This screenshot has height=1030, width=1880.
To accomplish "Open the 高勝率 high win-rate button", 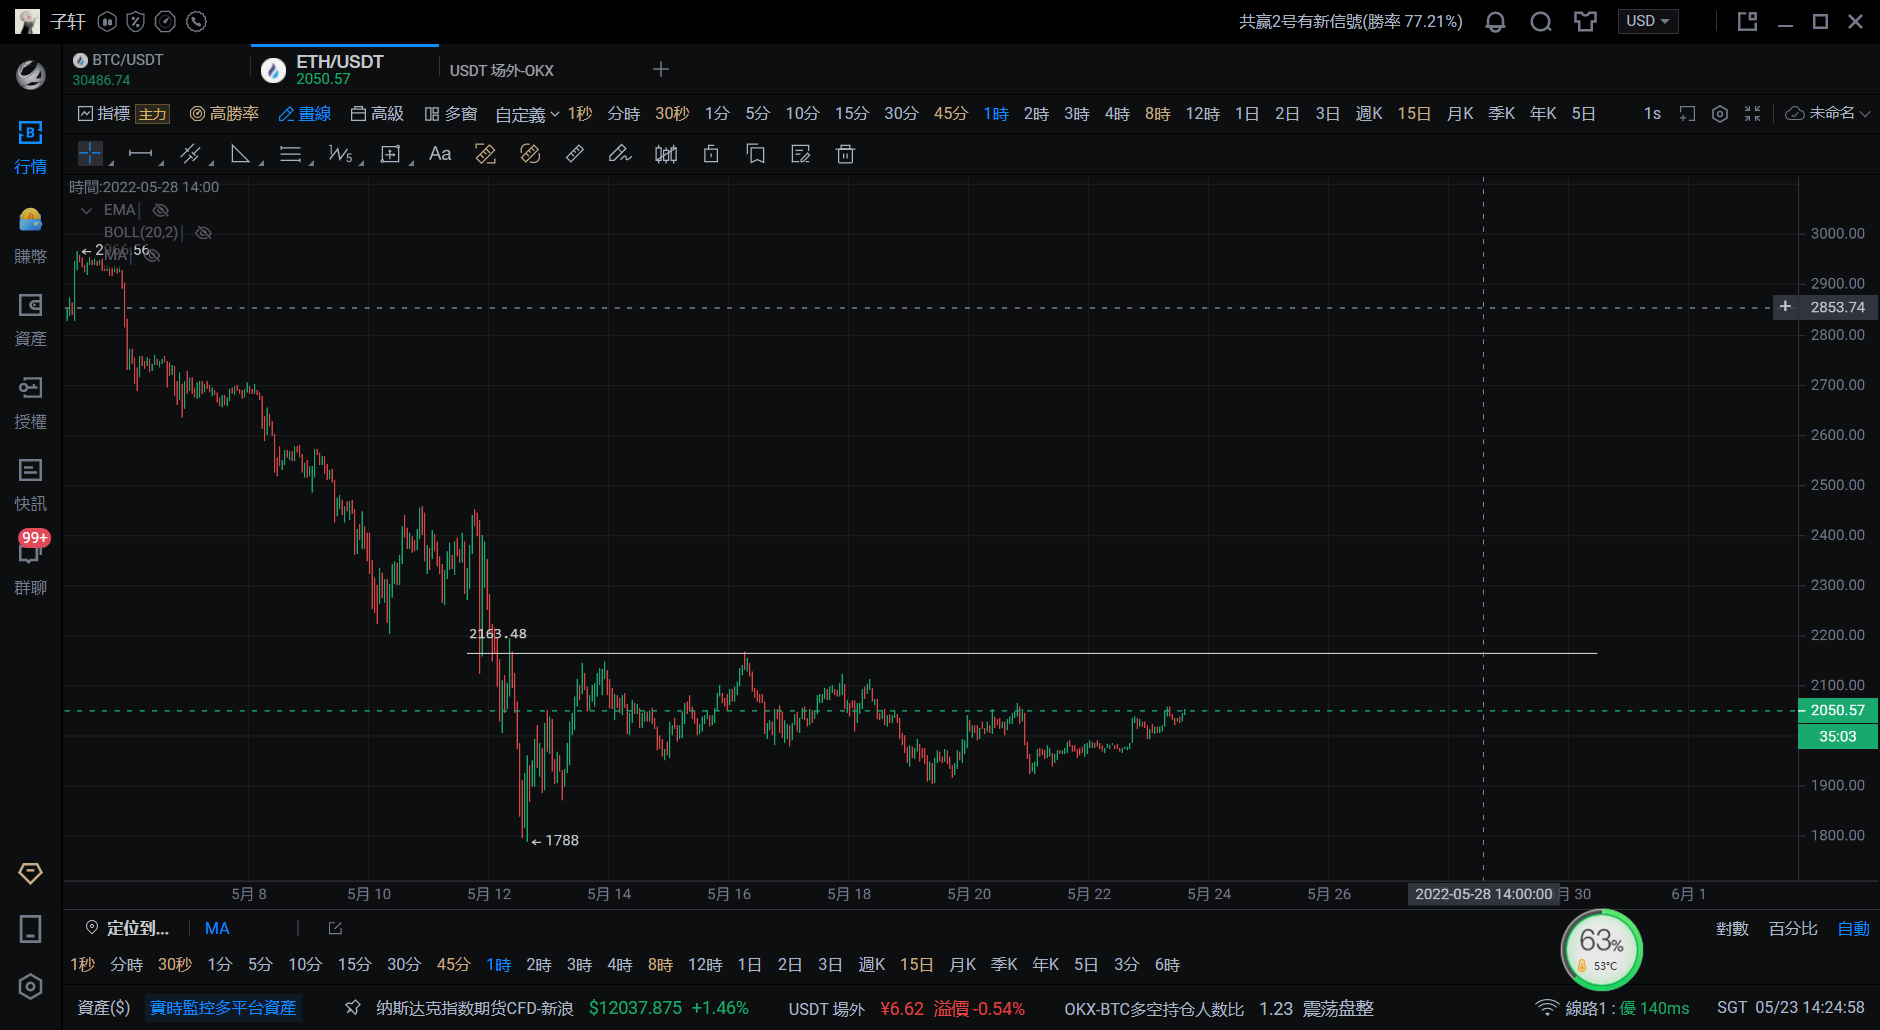I will pyautogui.click(x=225, y=114).
